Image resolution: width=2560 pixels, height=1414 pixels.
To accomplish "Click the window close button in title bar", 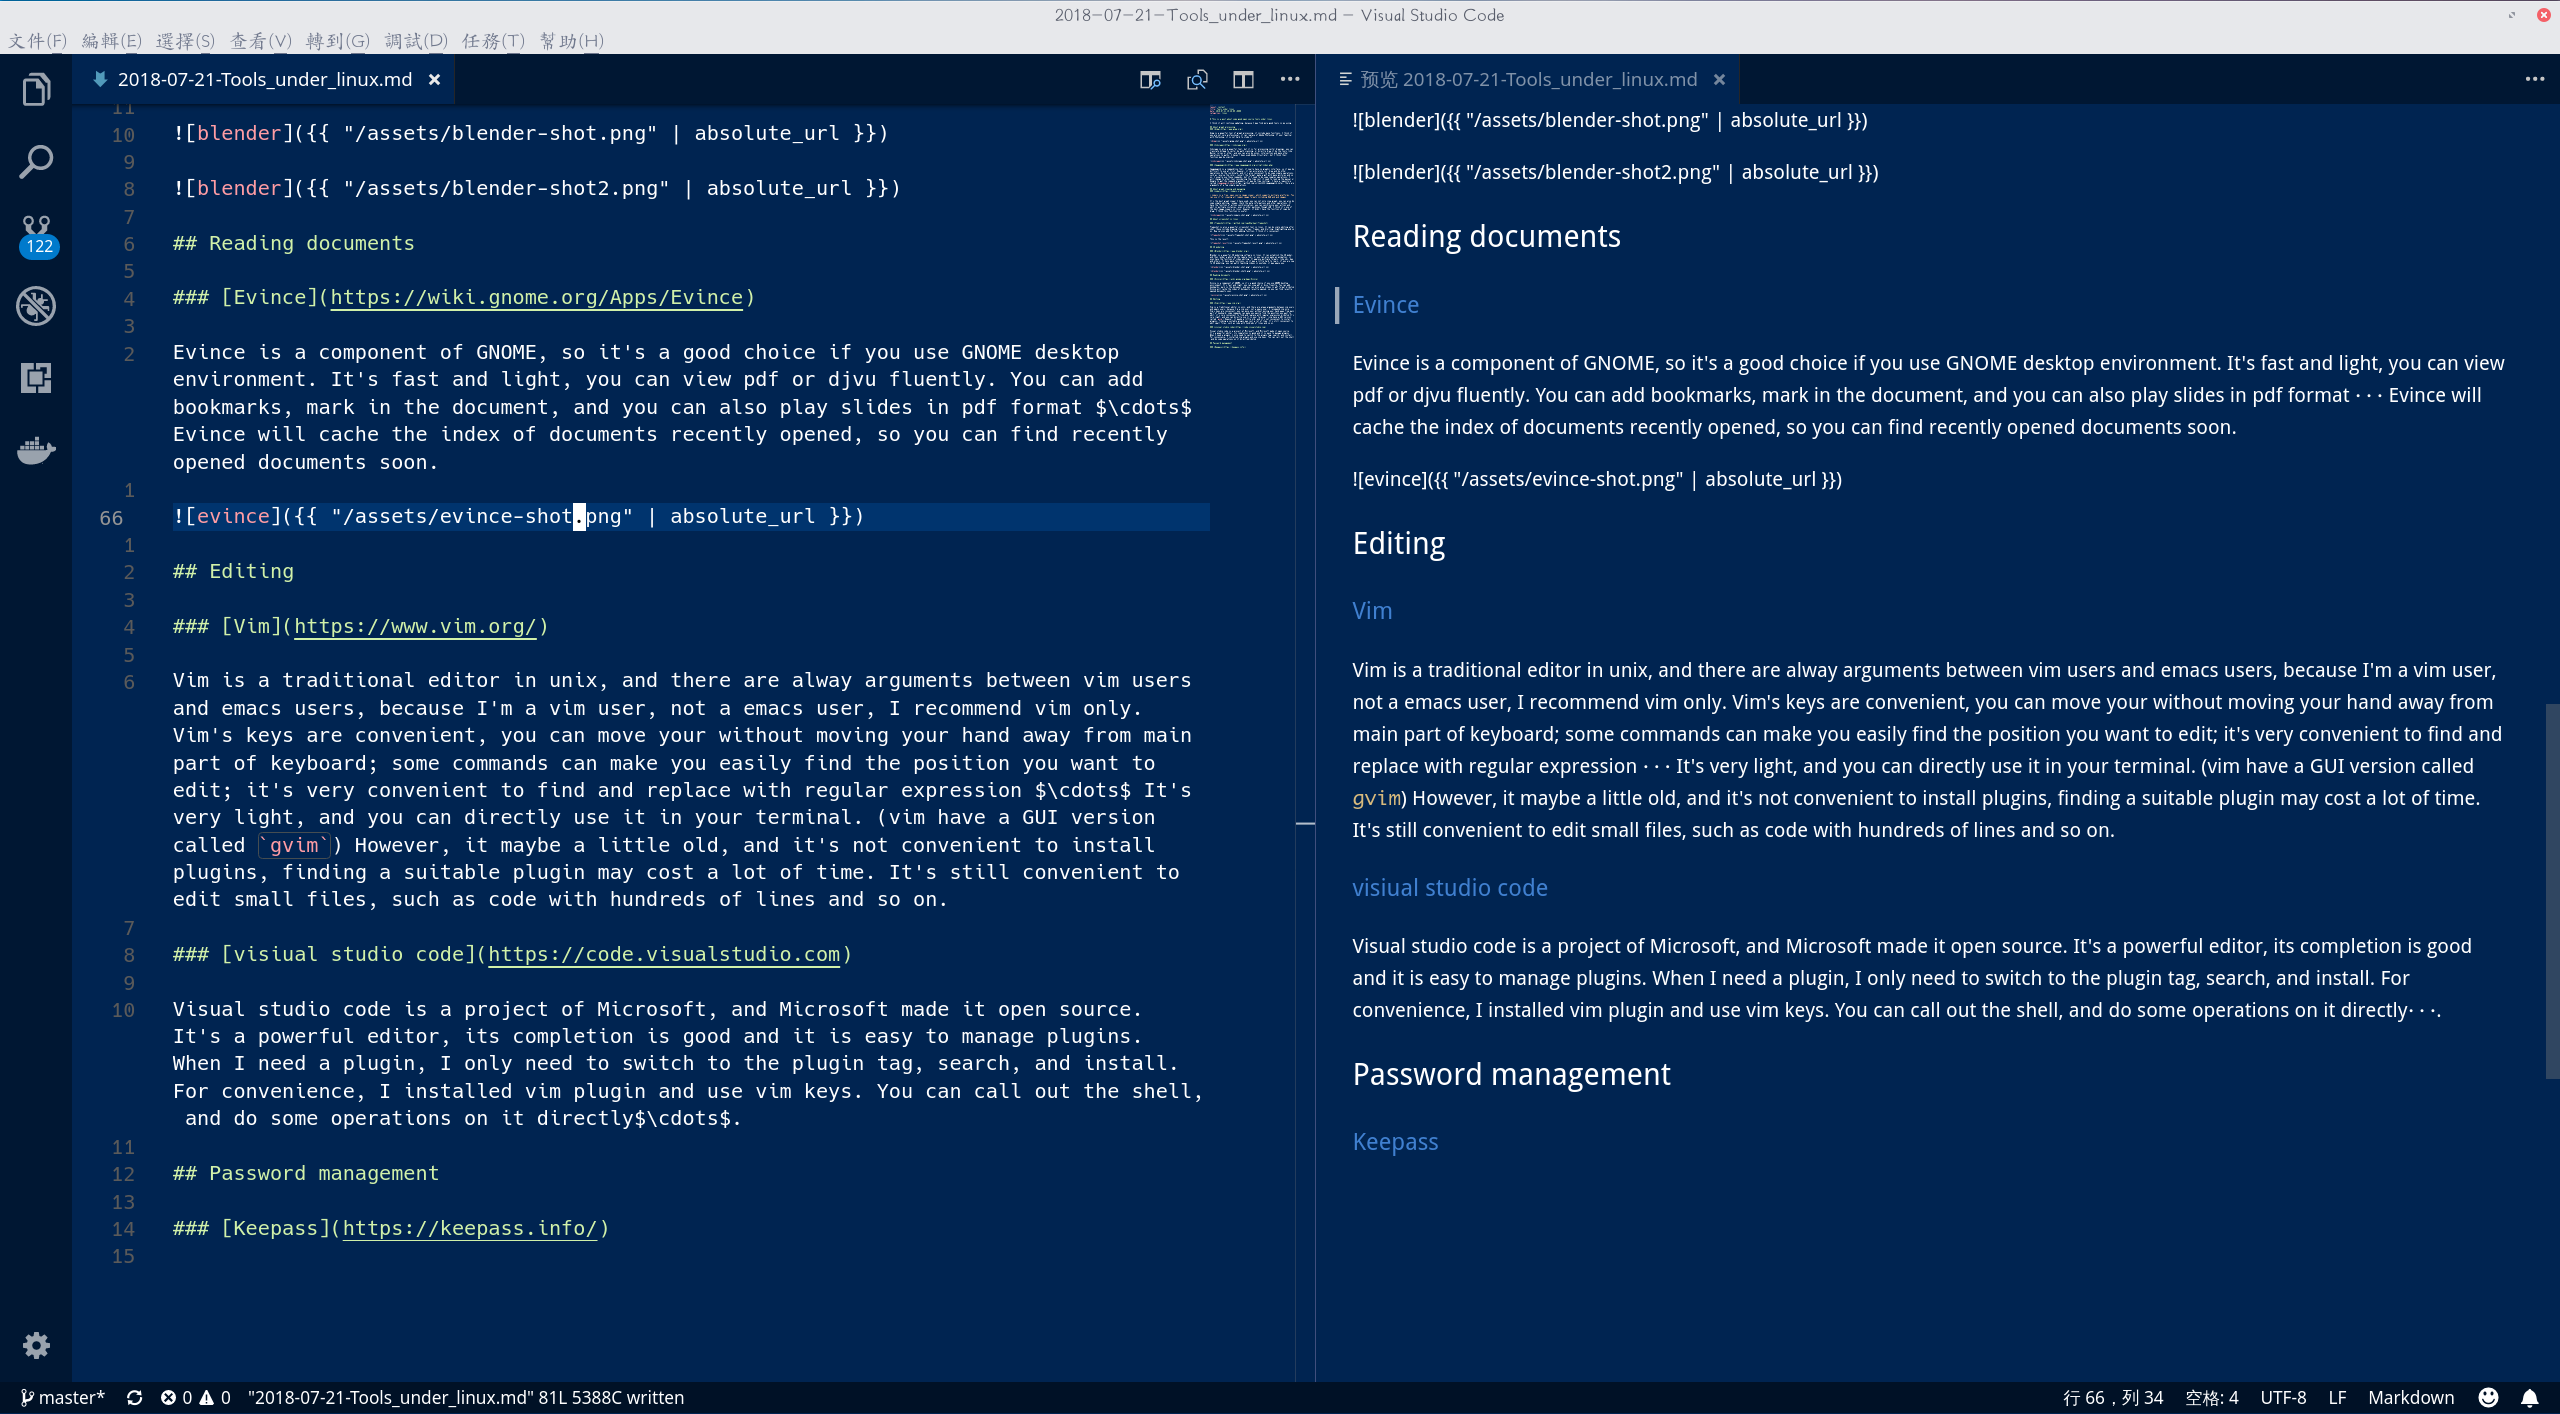I will coord(2543,15).
